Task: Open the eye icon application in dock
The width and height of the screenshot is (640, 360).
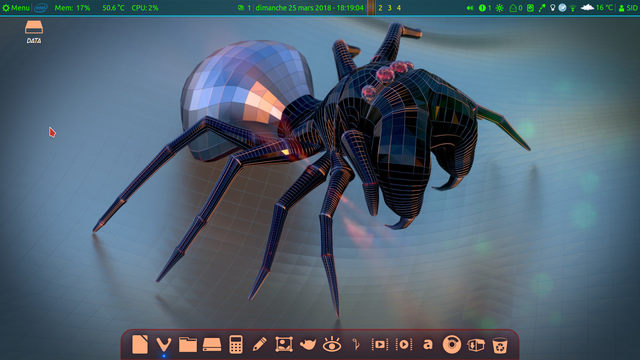Action: pyautogui.click(x=332, y=344)
